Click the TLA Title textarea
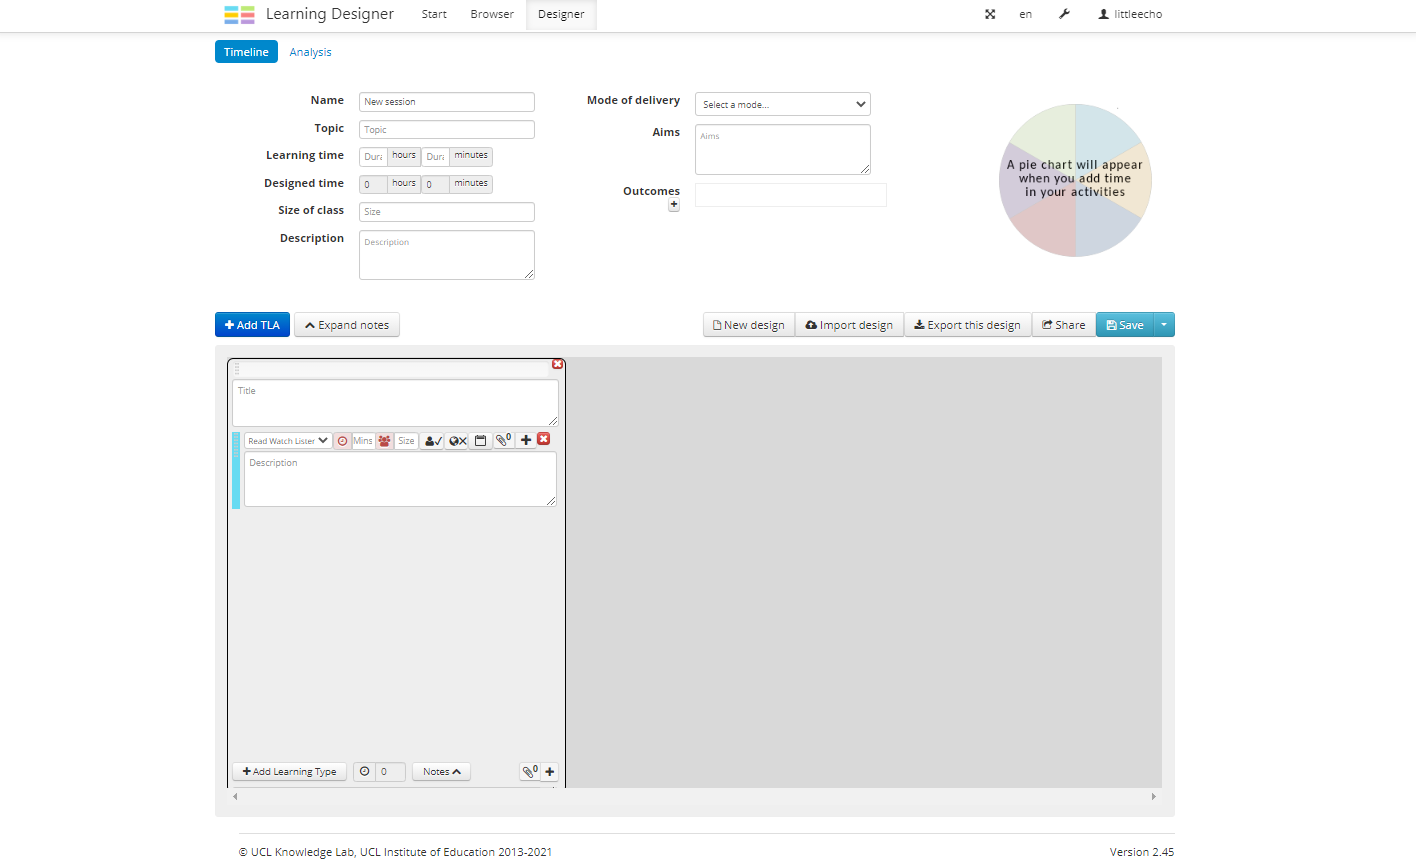The height and width of the screenshot is (861, 1416). [396, 403]
